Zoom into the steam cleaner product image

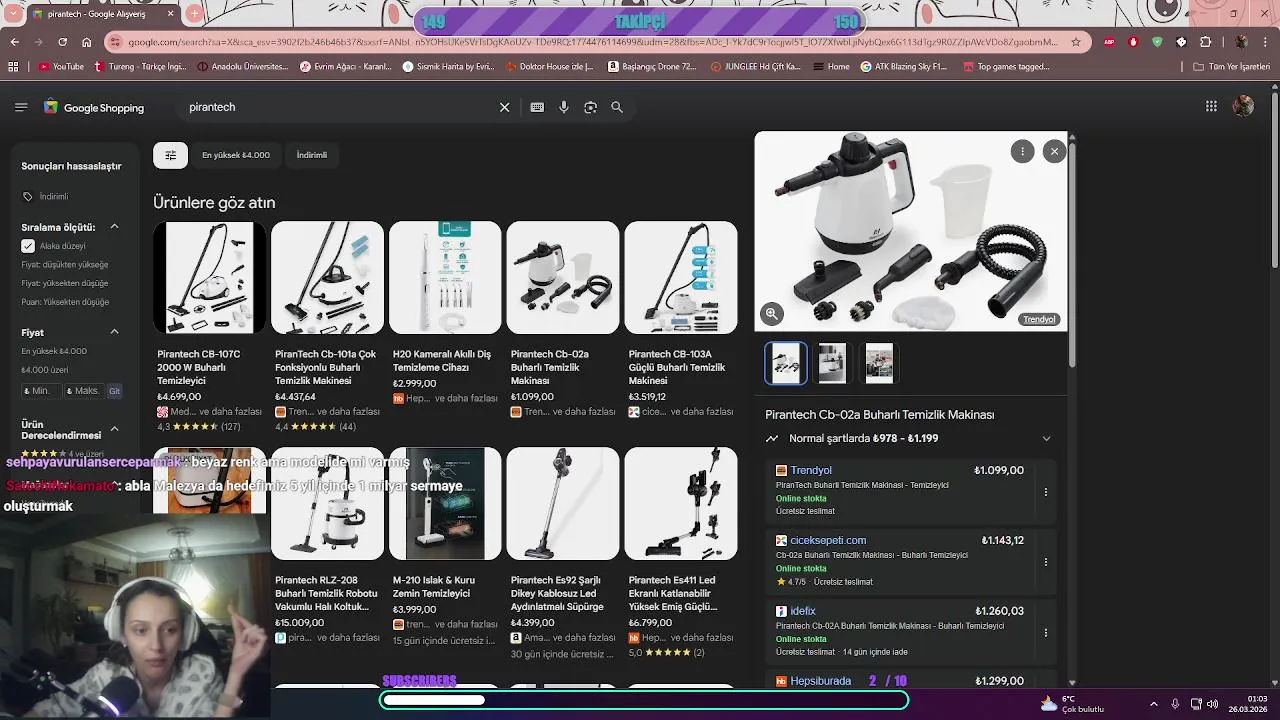[x=772, y=314]
